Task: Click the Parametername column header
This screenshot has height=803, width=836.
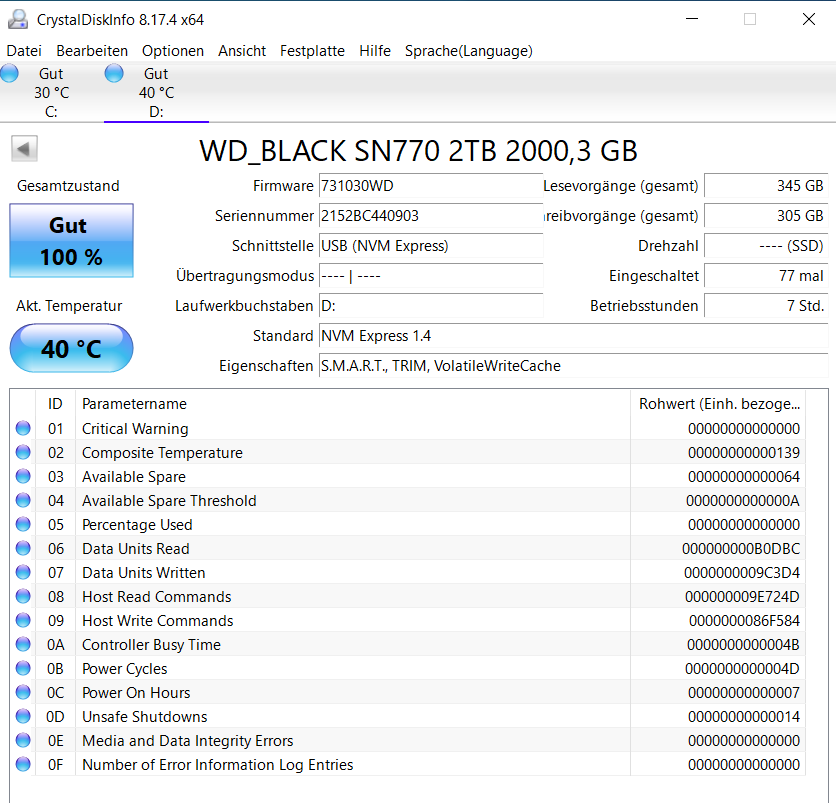Action: click(353, 404)
